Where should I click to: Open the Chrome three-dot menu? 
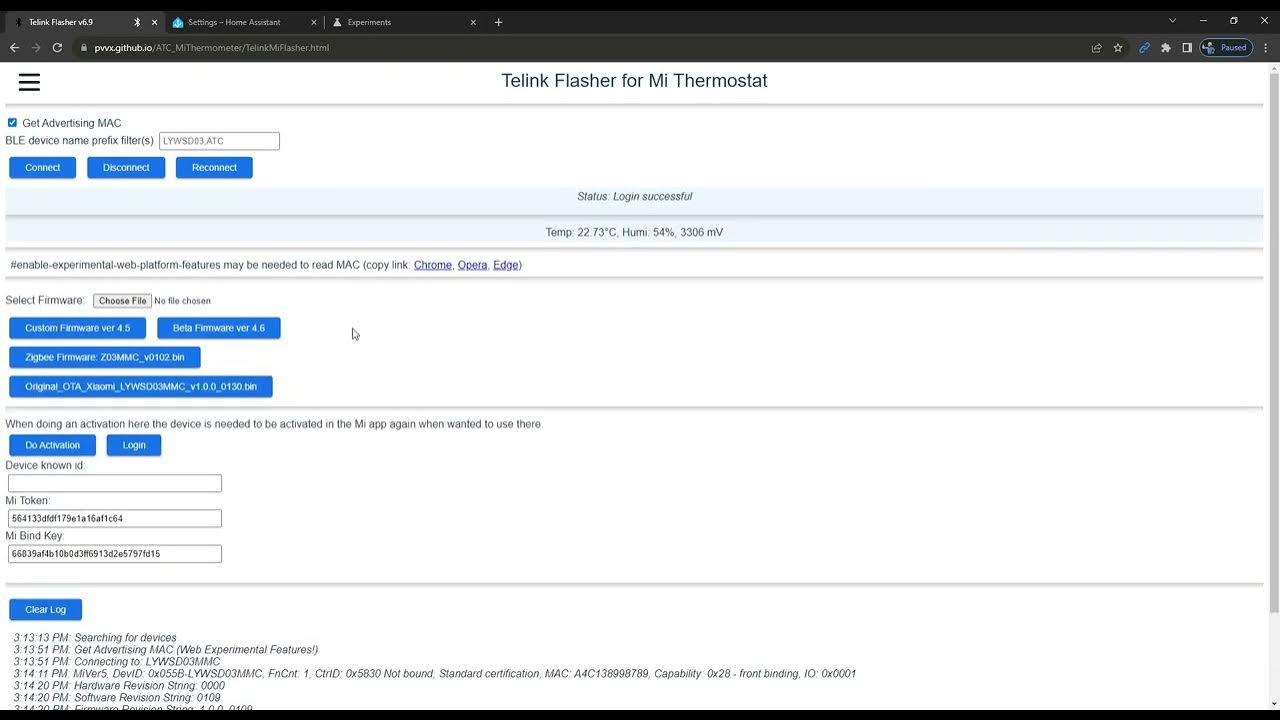(1266, 47)
